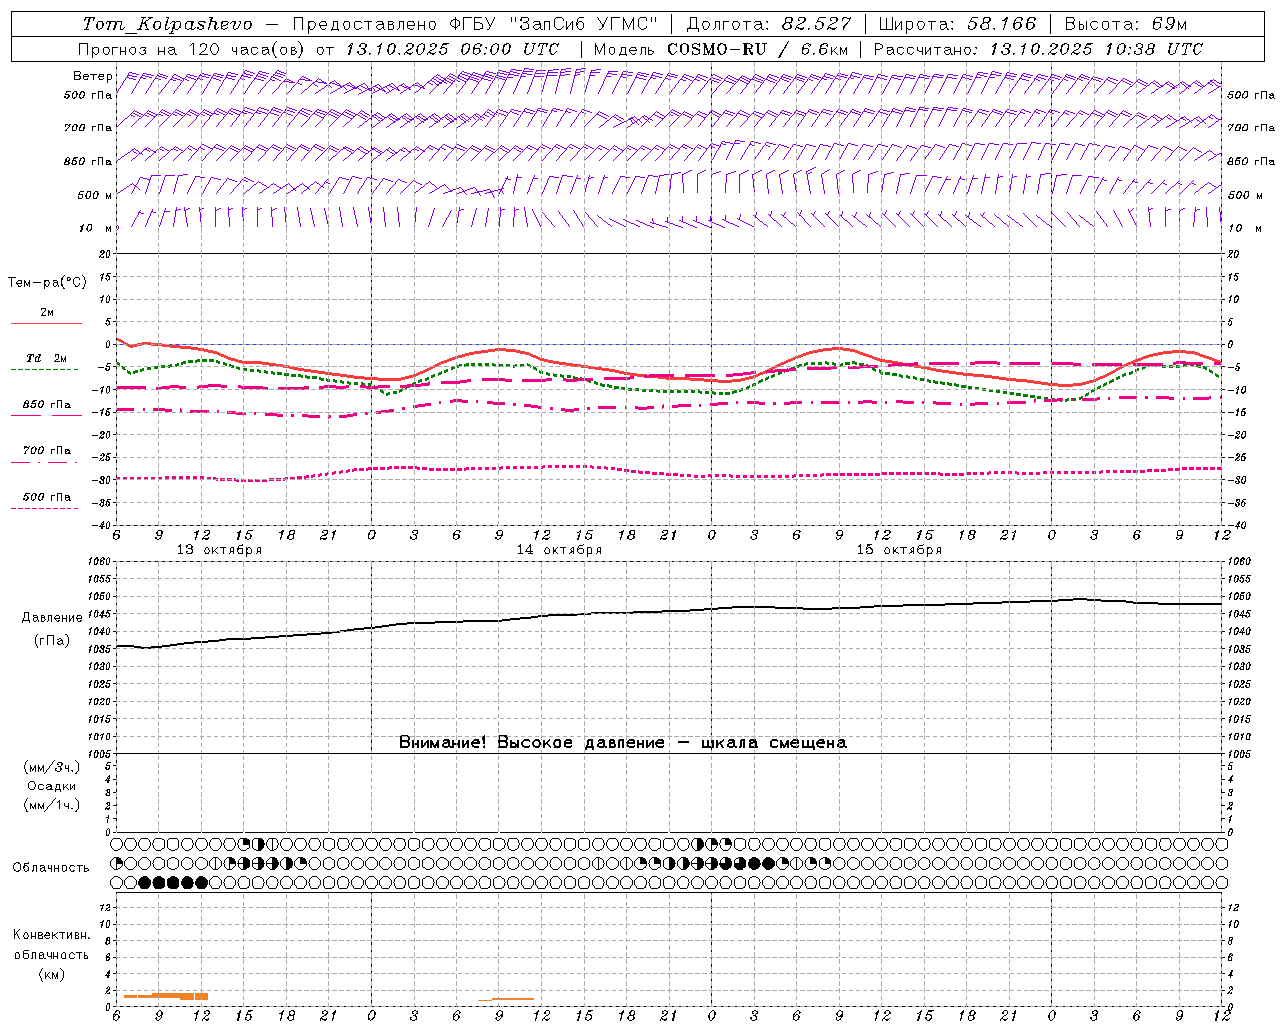Select the 'ЗапСиб УГМС' provider text
This screenshot has height=1024, width=1280.
[584, 24]
